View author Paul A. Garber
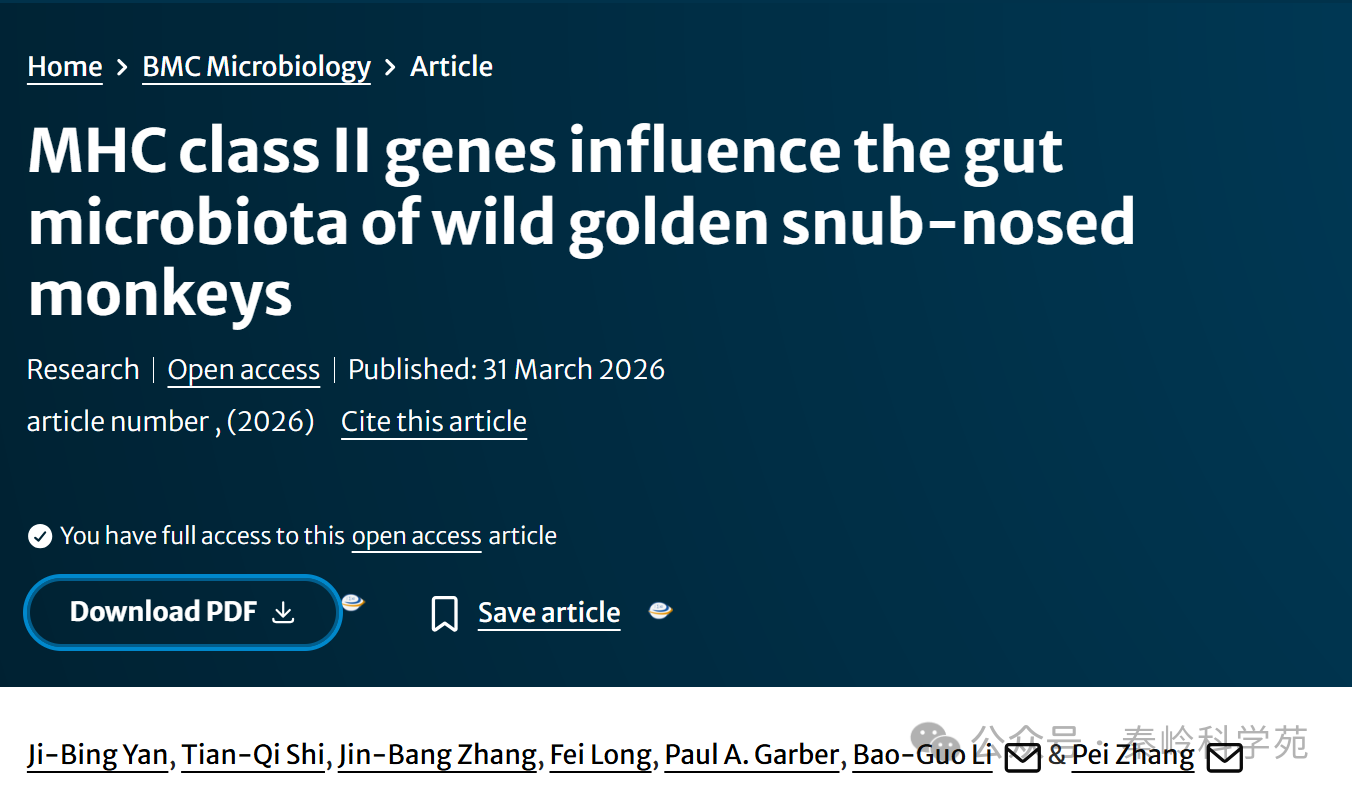This screenshot has width=1352, height=797. tap(752, 755)
